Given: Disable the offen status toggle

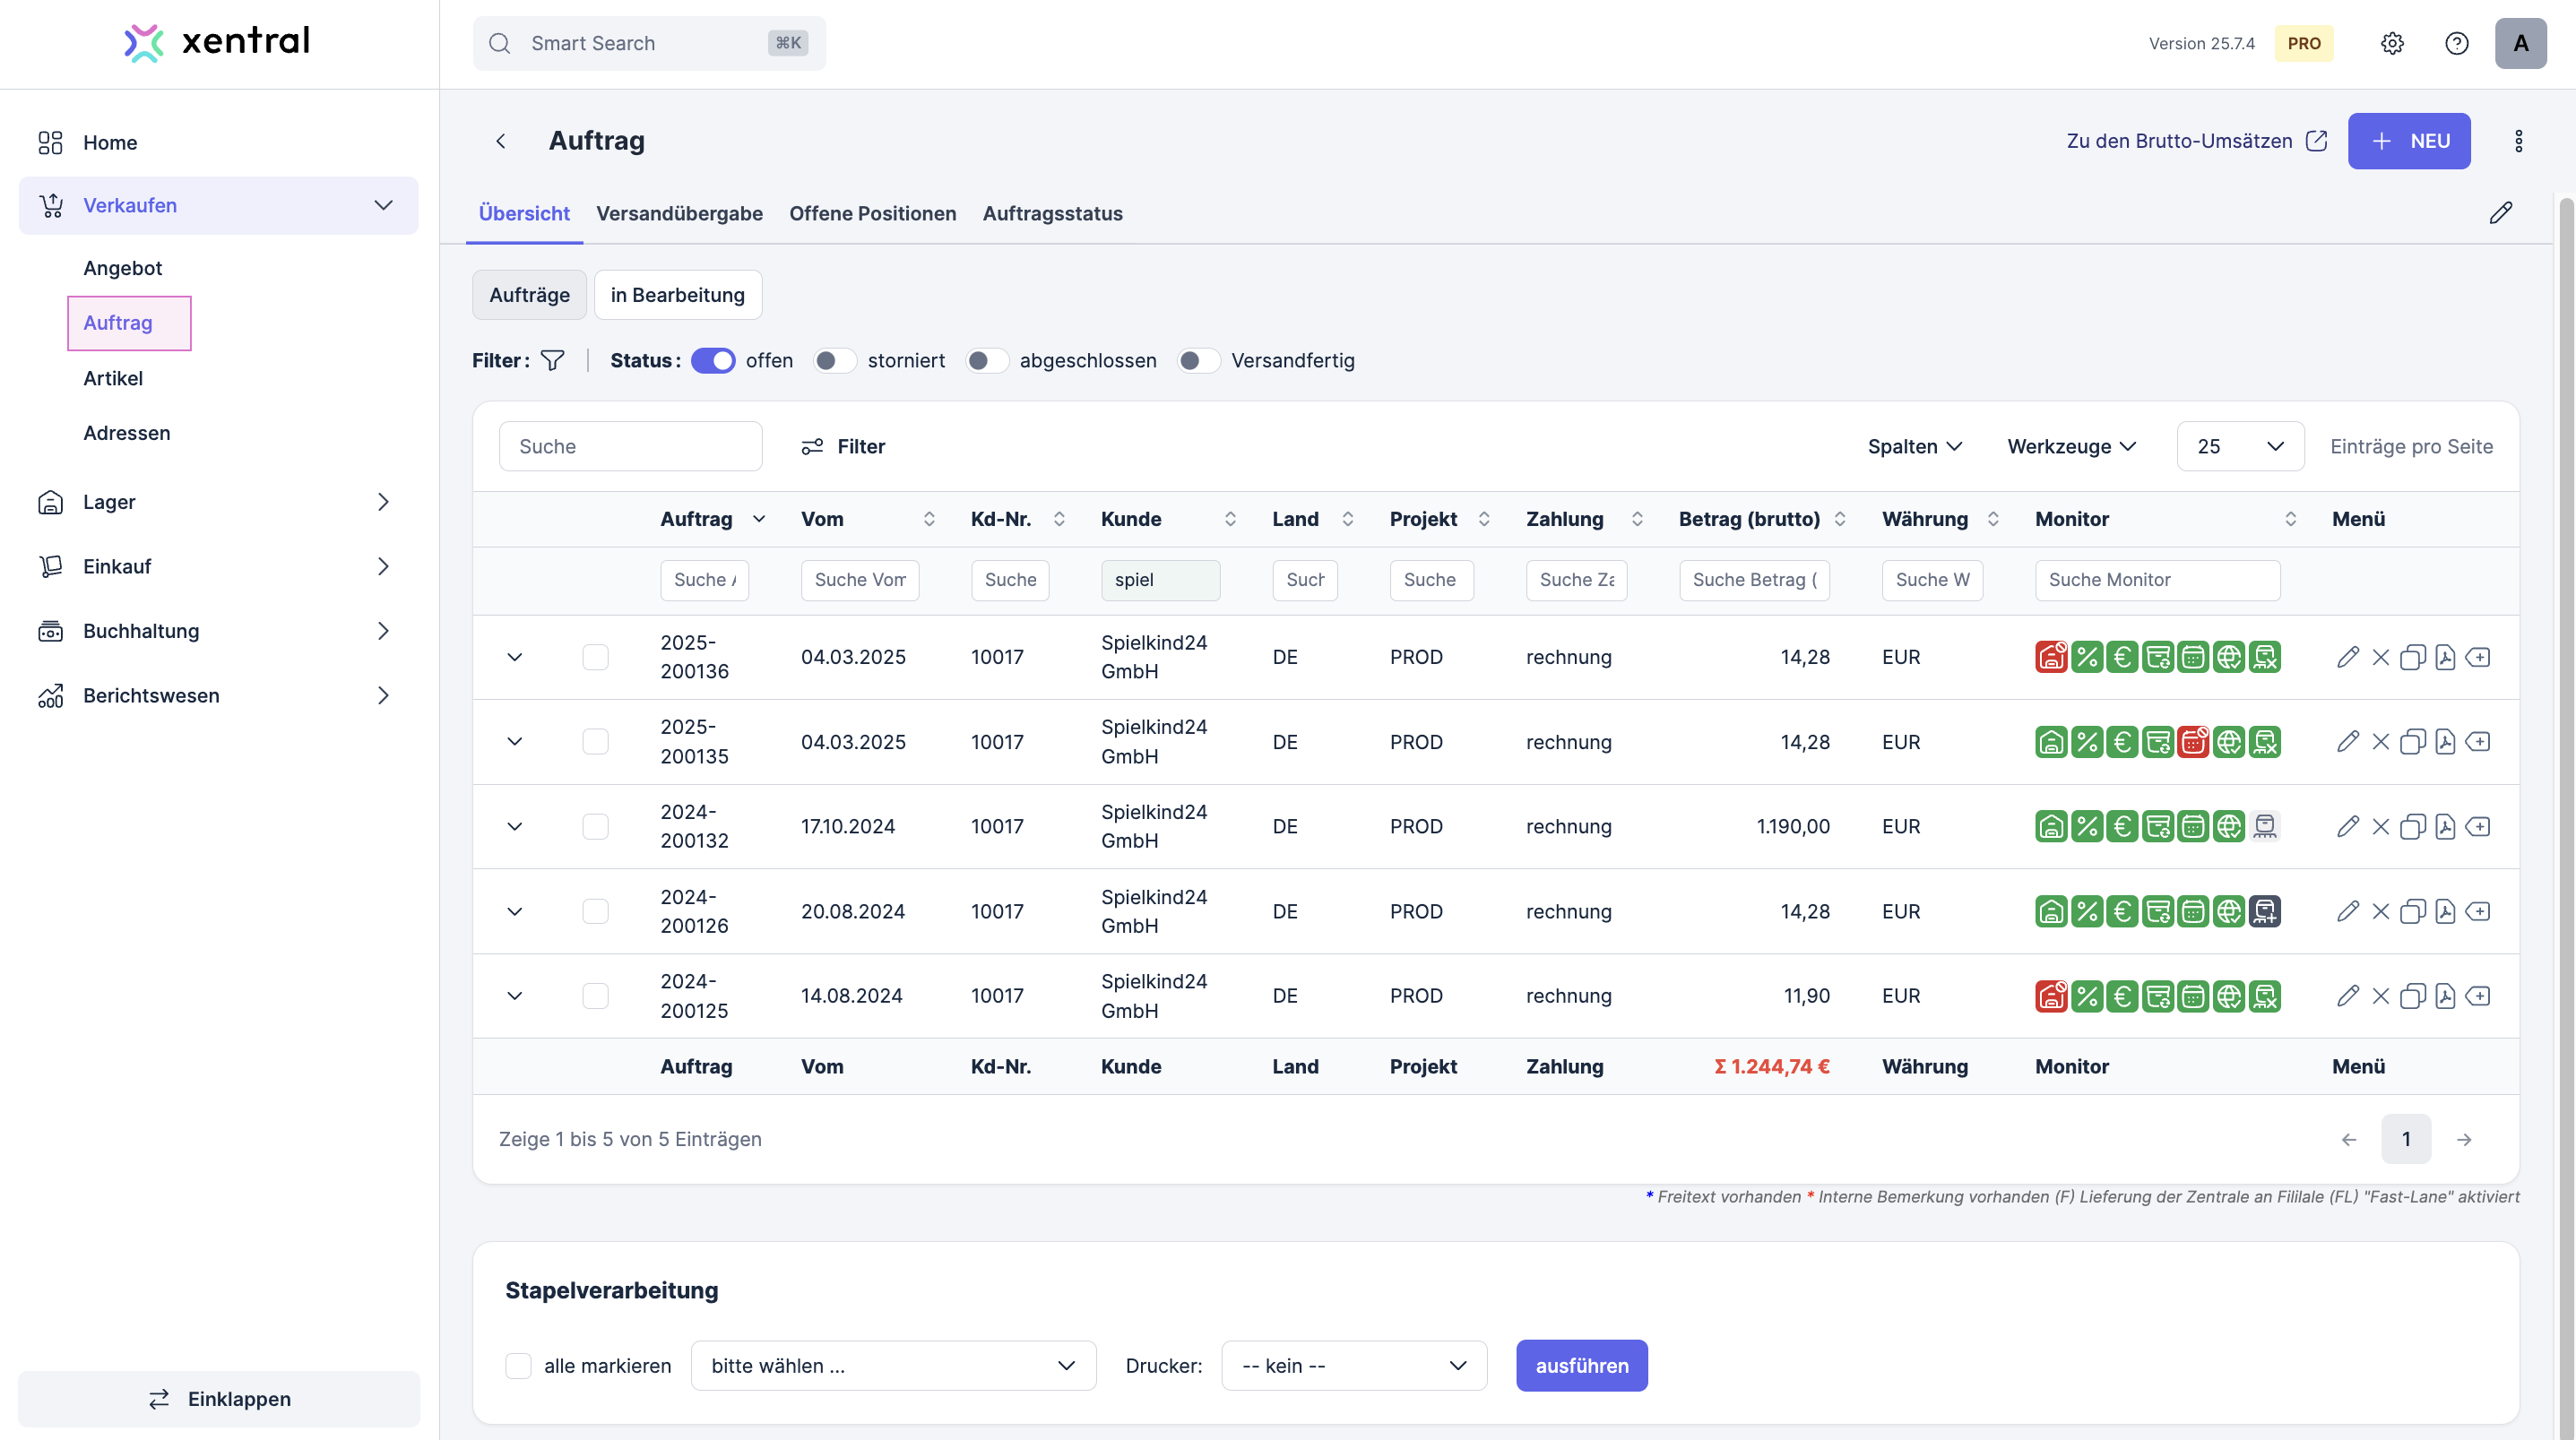Looking at the screenshot, I should (x=712, y=360).
